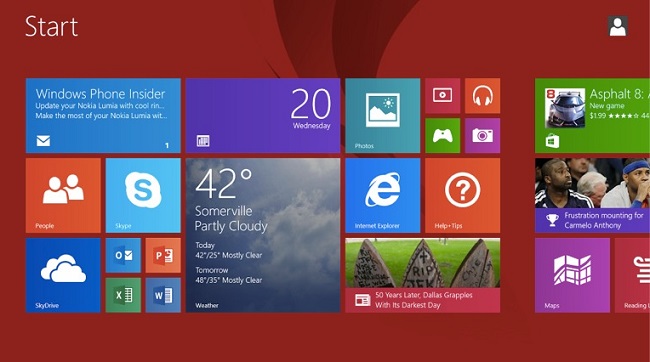
Task: Launch the Internet Explorer tile
Action: tap(383, 195)
